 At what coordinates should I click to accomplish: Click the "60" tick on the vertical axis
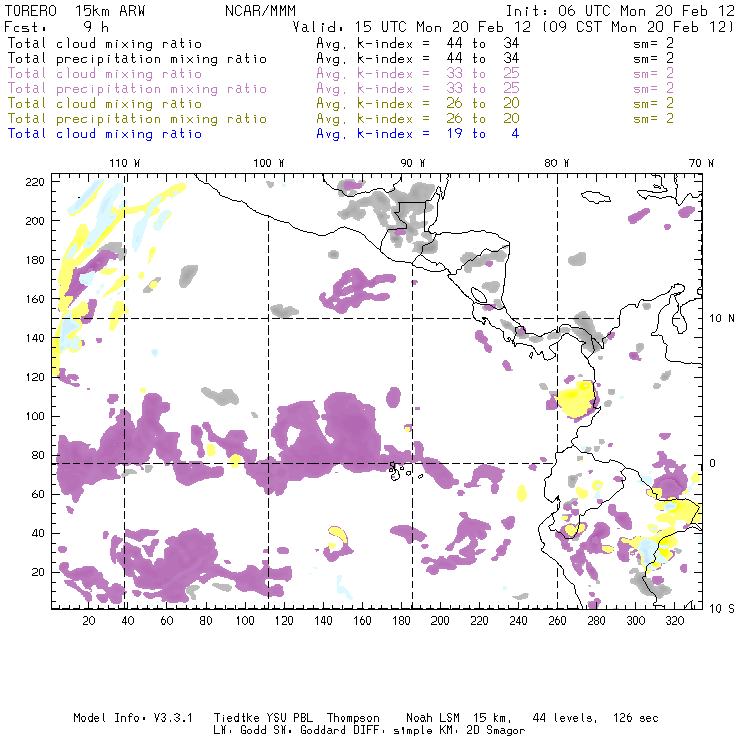pyautogui.click(x=39, y=494)
